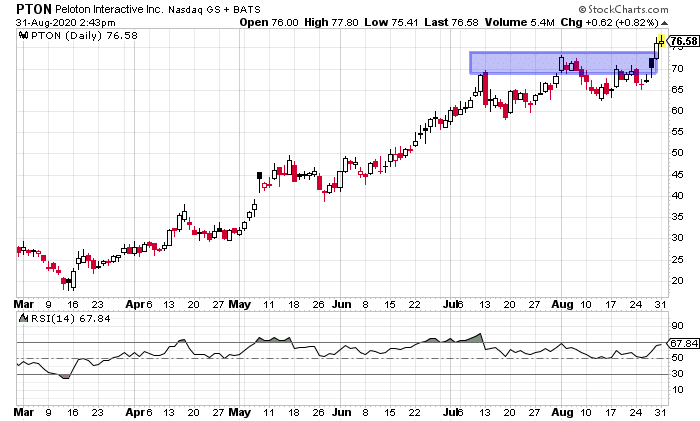Click the 35 label on price axis
Screen dimensions: 700x421
coord(678,217)
